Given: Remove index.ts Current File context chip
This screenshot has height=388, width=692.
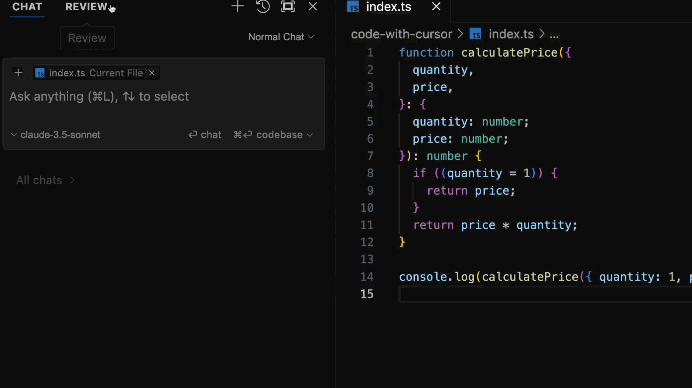Looking at the screenshot, I should tap(152, 73).
